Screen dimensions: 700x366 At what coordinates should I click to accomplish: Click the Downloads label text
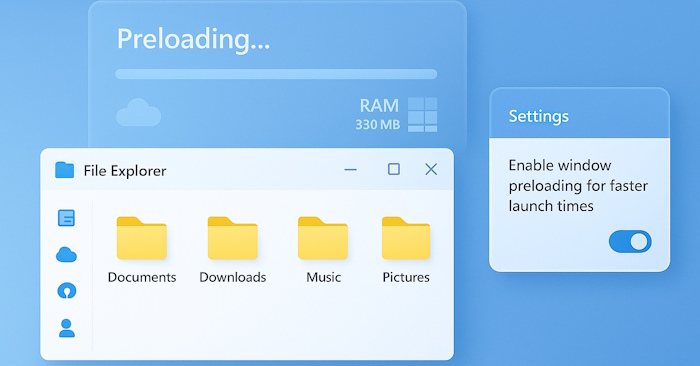[x=233, y=277]
